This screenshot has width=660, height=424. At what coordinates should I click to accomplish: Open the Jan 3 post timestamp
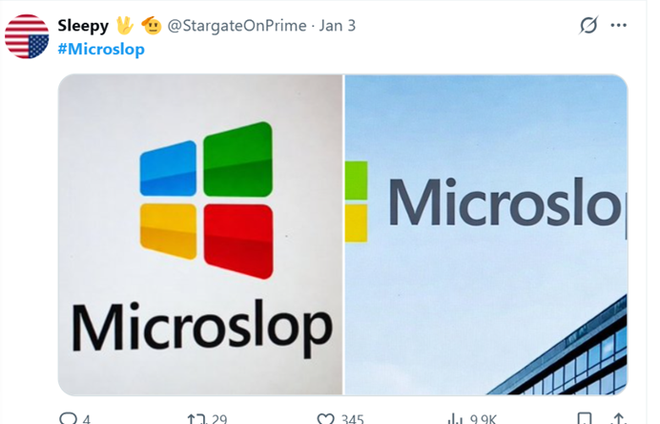tap(337, 25)
